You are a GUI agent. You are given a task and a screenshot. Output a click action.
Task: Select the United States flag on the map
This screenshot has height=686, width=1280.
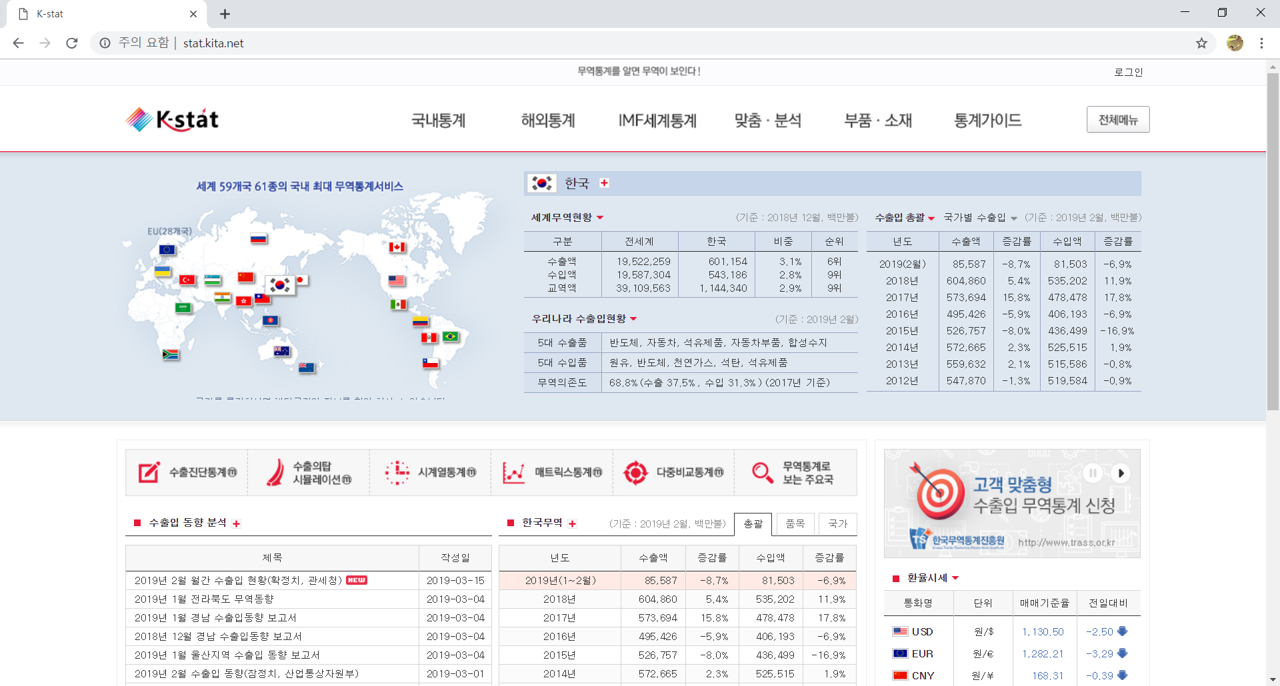click(397, 281)
